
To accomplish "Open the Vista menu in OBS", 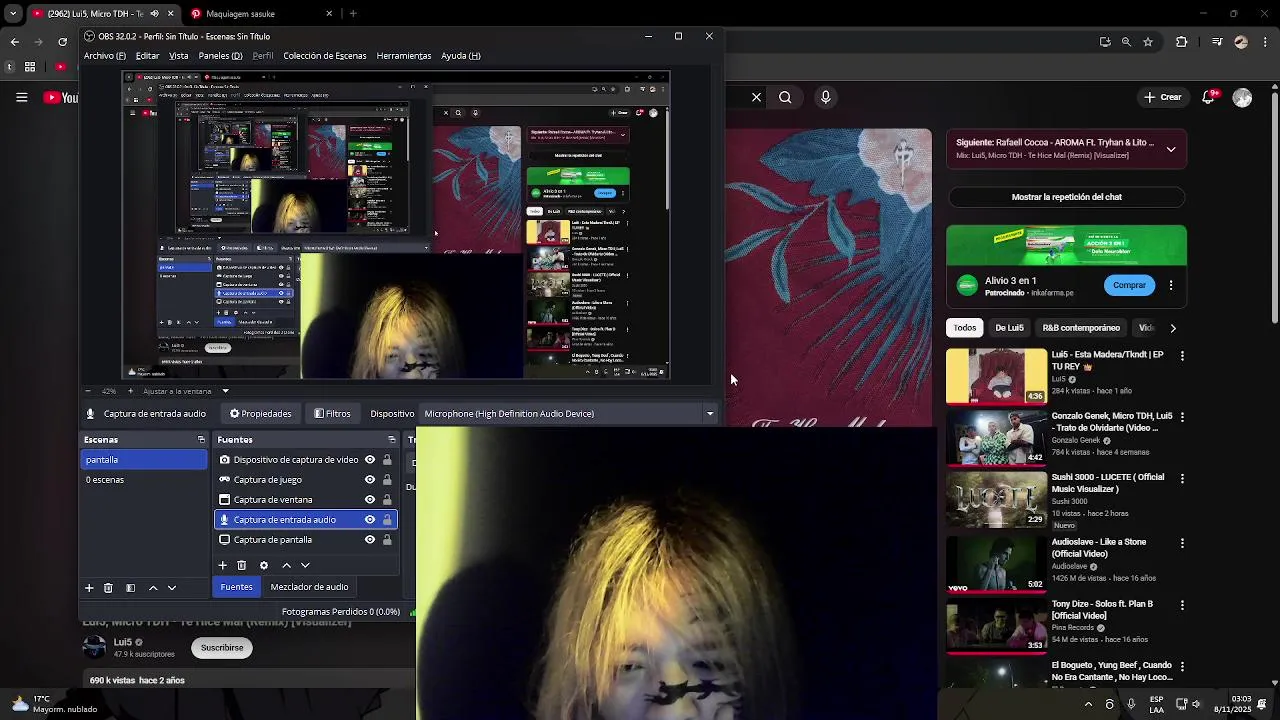I will click(x=178, y=56).
